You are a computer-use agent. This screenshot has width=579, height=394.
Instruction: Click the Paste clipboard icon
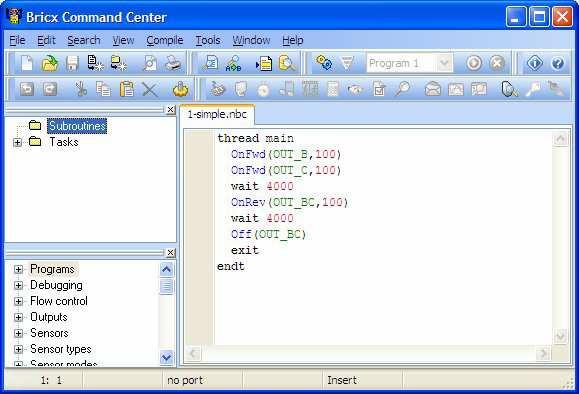coord(126,89)
